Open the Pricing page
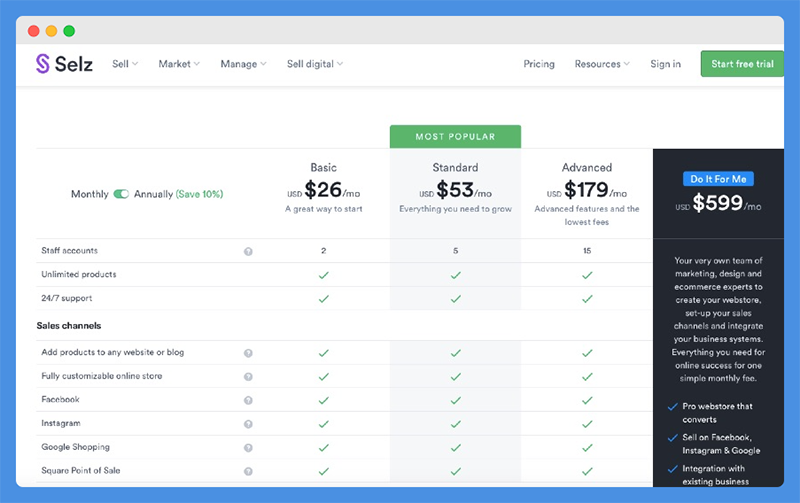 pyautogui.click(x=539, y=64)
